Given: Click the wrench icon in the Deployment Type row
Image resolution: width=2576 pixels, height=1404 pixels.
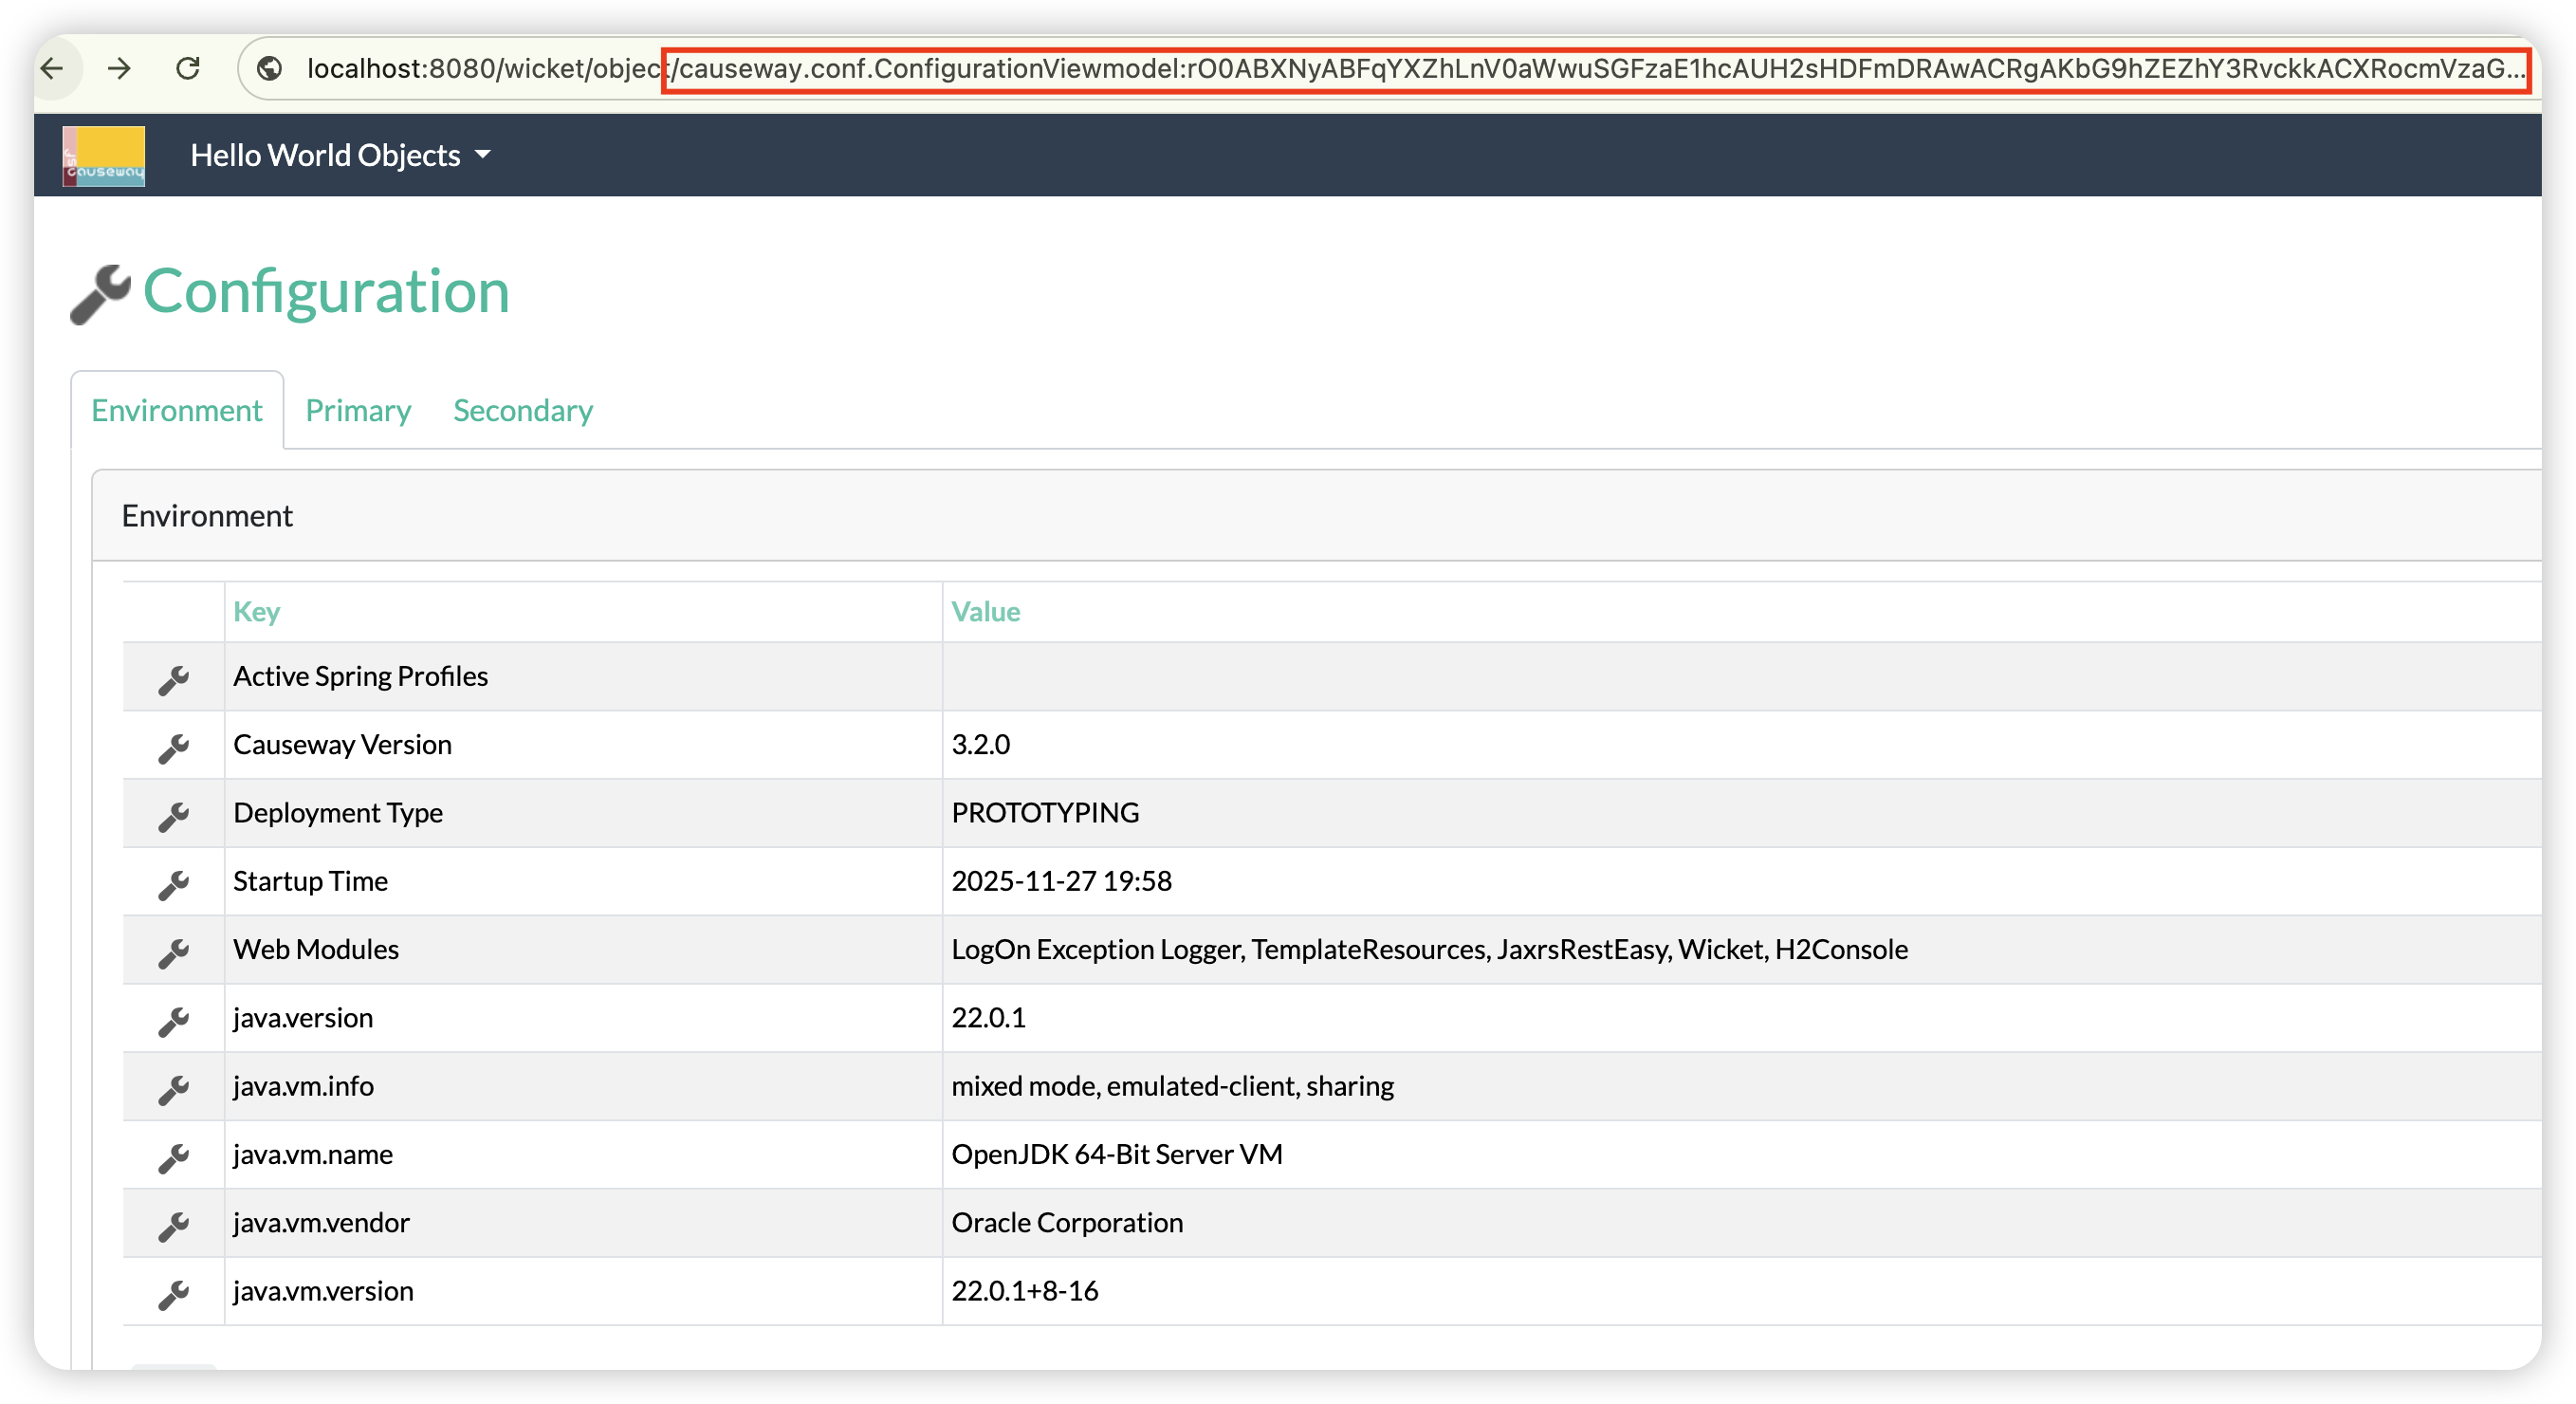Looking at the screenshot, I should (174, 816).
